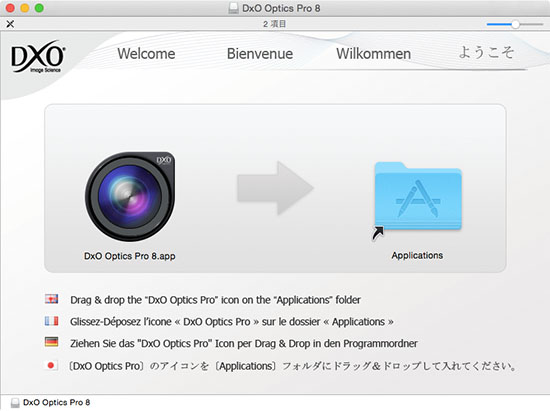Screen dimensions: 550x411
Task: Click the "Bienvenue" heading text
Action: (x=260, y=54)
